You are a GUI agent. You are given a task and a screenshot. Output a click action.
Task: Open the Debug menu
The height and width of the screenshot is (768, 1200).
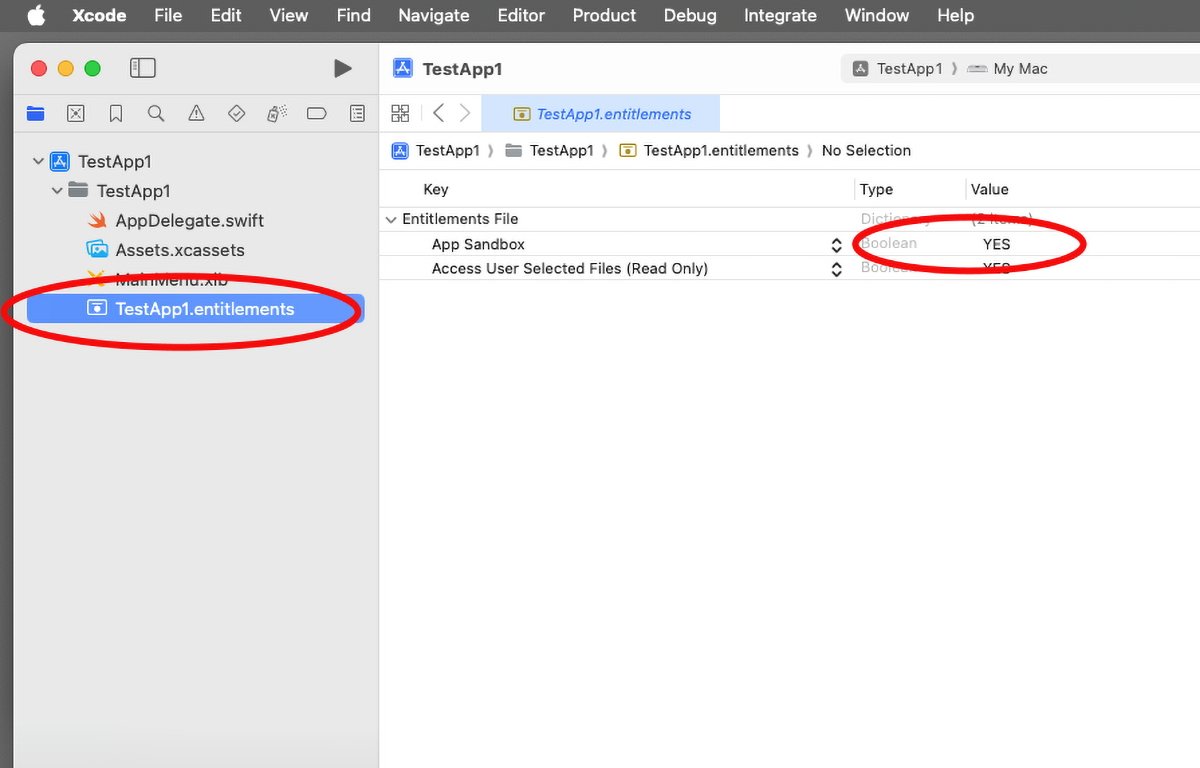pyautogui.click(x=690, y=15)
